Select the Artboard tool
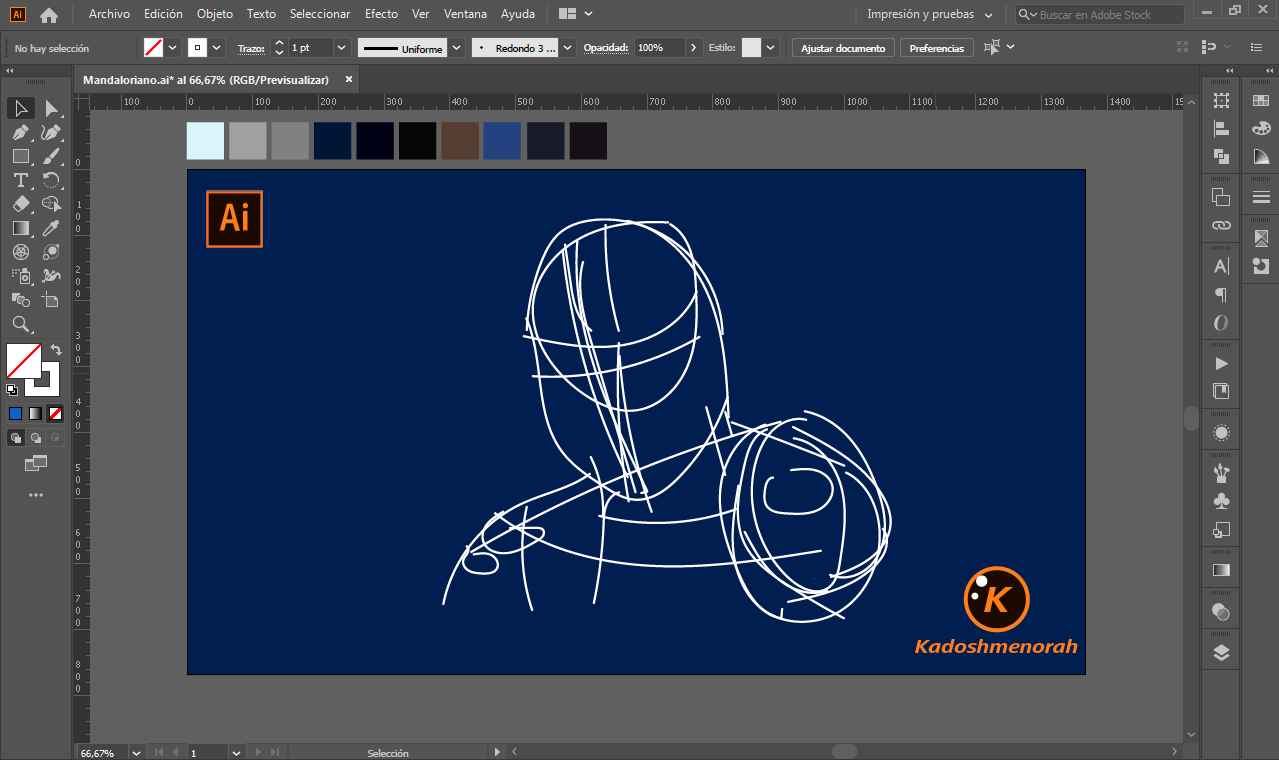The width and height of the screenshot is (1279, 760). tap(51, 300)
